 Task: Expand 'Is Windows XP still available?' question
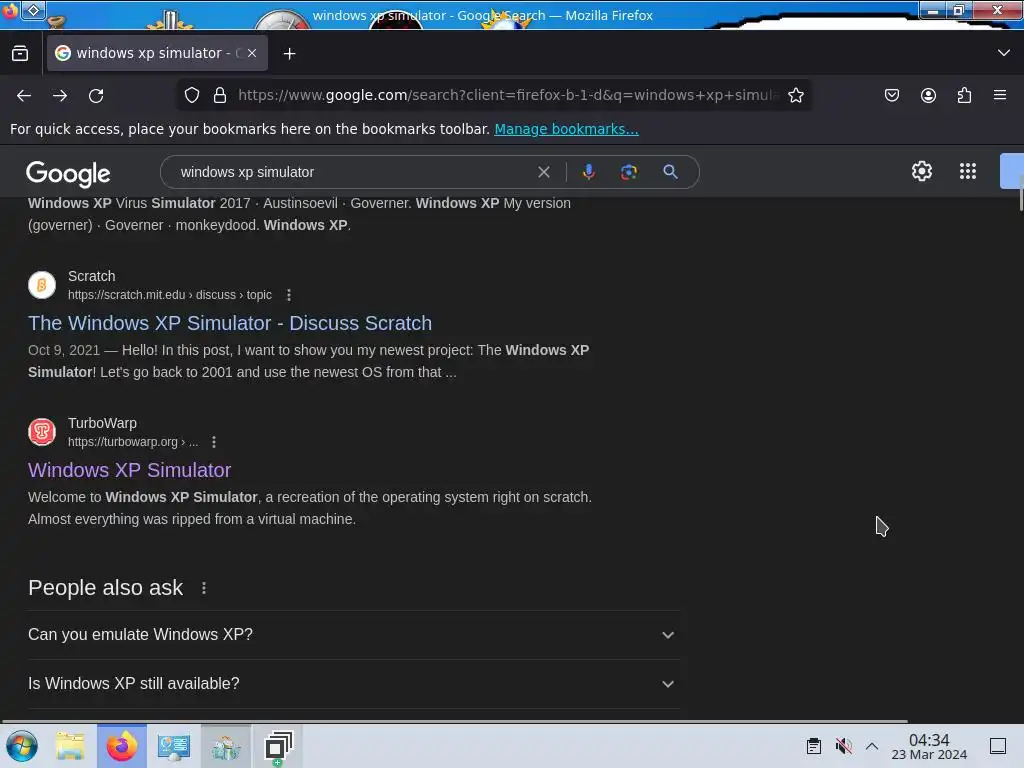tap(354, 684)
